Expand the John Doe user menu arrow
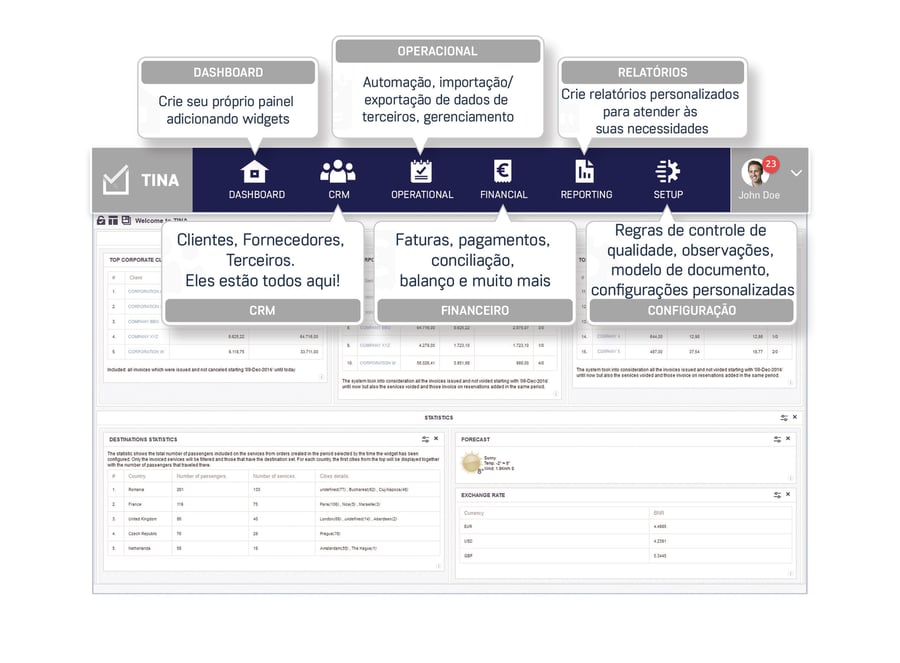Viewport: 900px width, 663px height. coord(796,173)
